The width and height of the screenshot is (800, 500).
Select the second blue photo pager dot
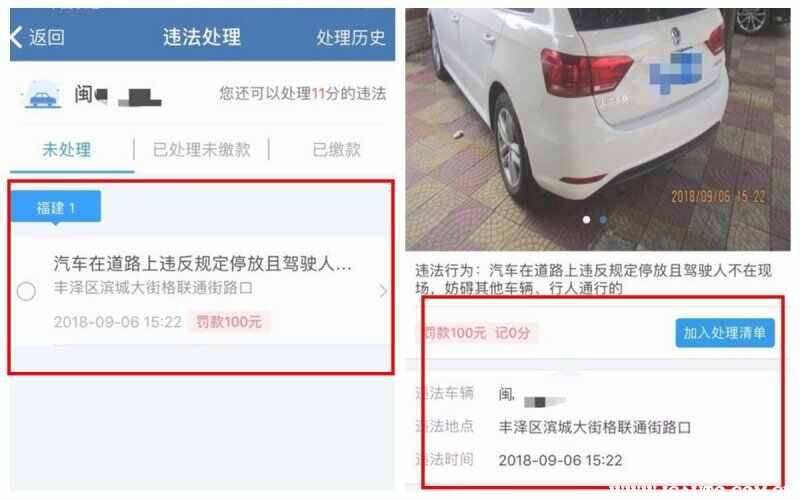pos(603,219)
